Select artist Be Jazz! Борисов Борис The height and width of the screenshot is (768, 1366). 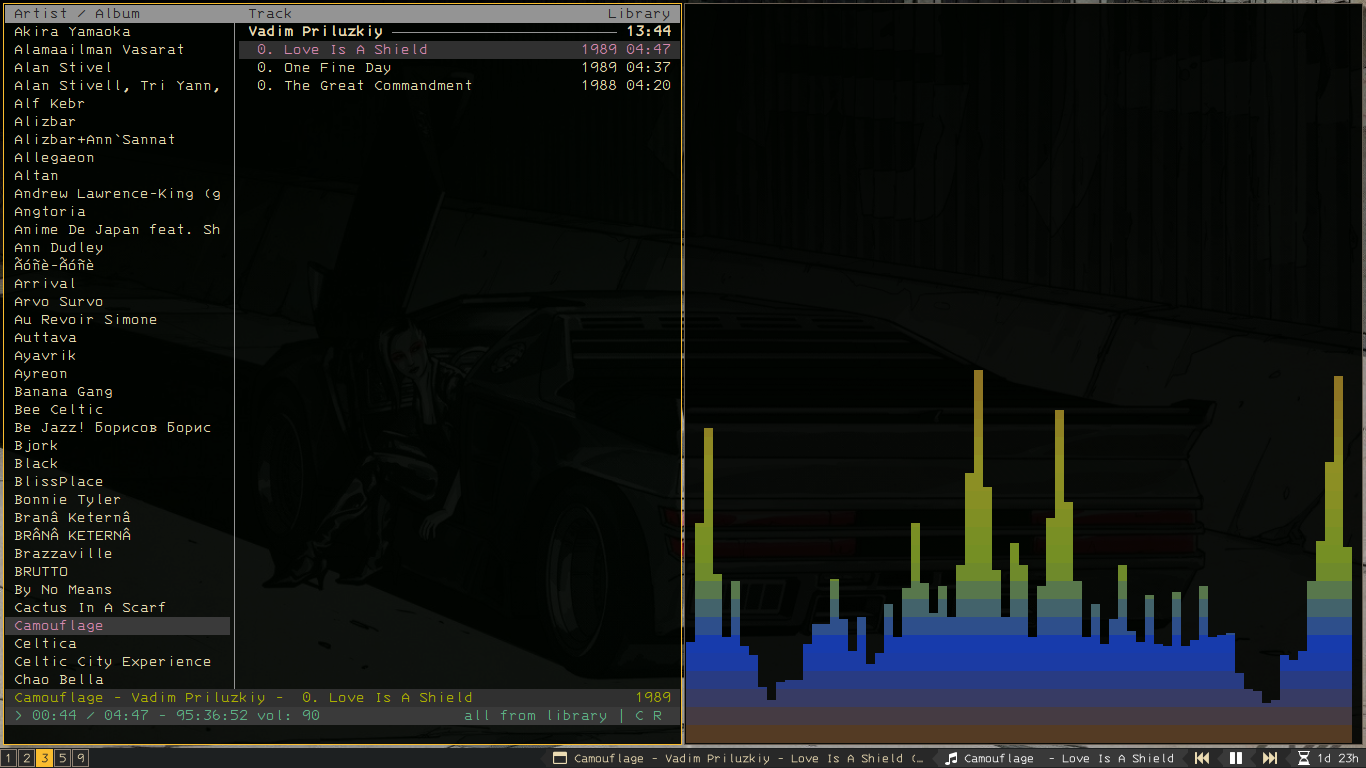(112, 428)
